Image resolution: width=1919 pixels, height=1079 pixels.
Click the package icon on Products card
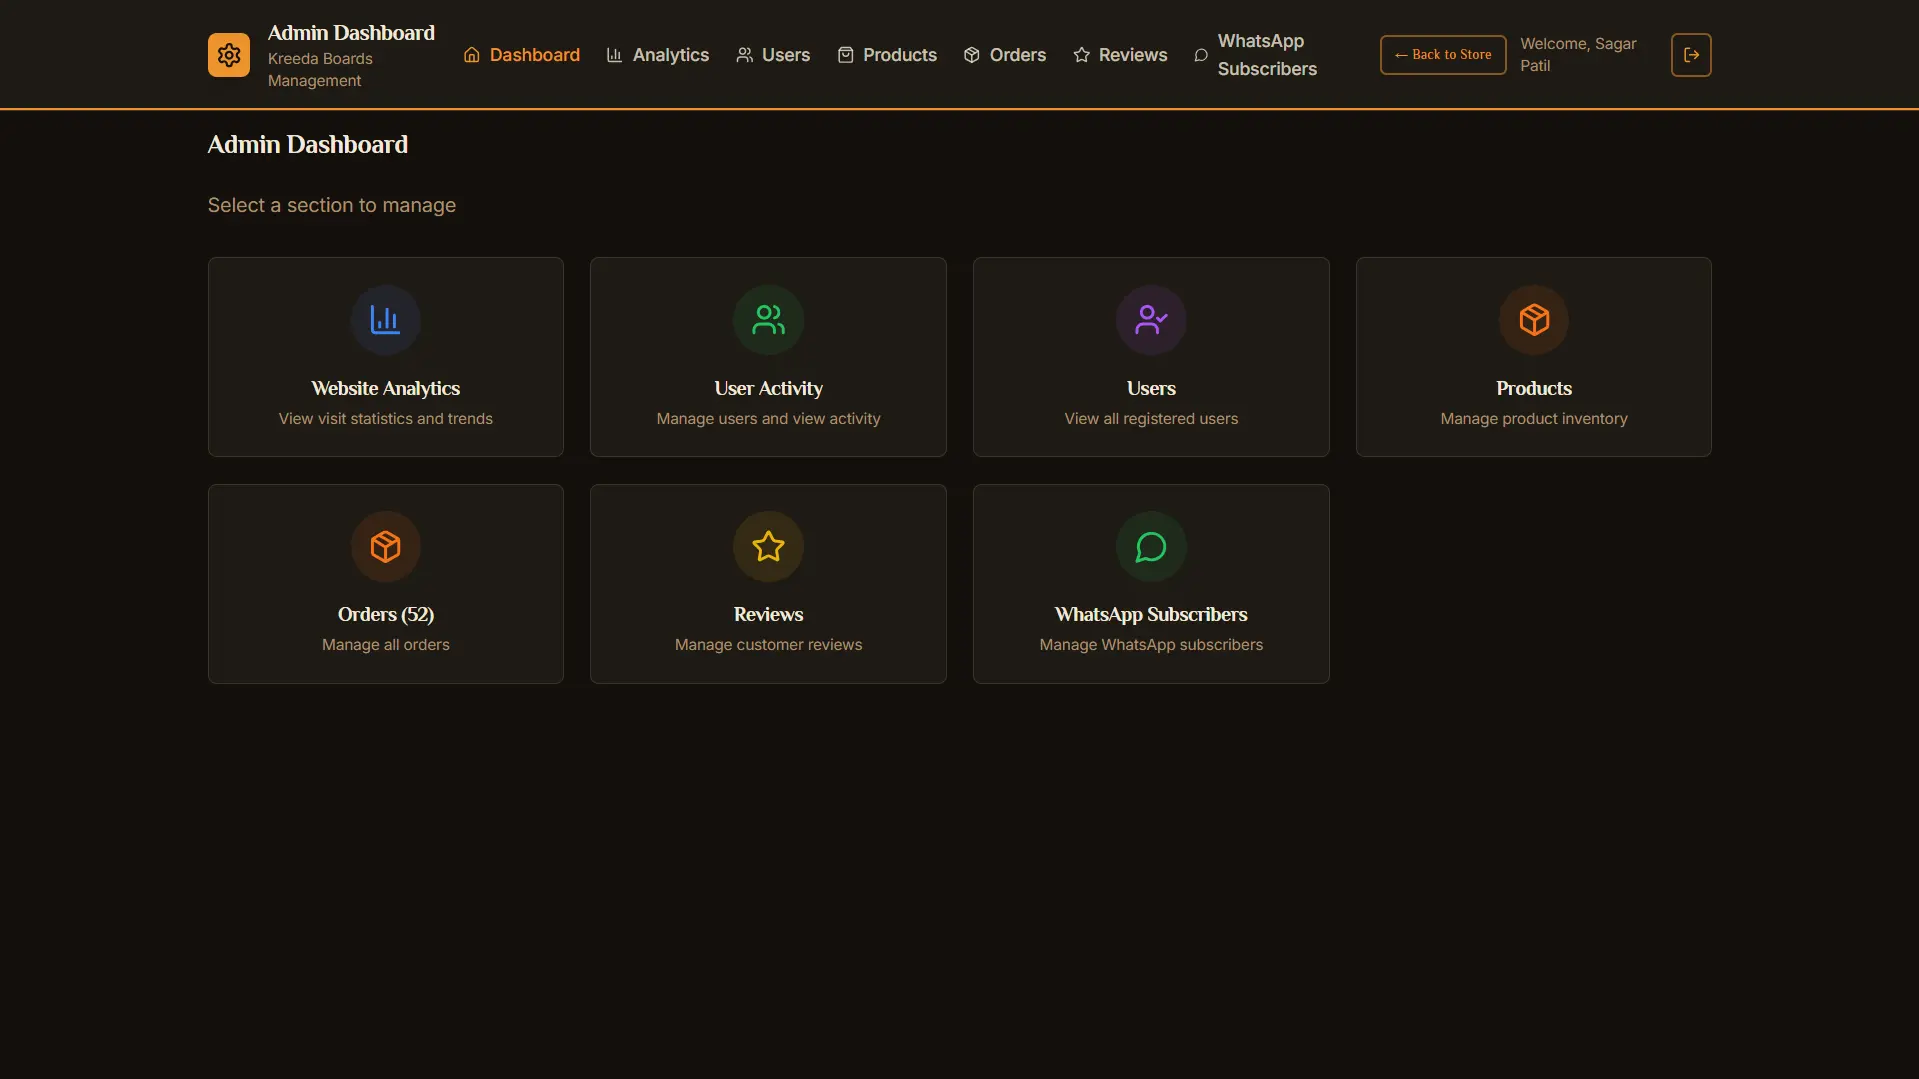[x=1533, y=319]
